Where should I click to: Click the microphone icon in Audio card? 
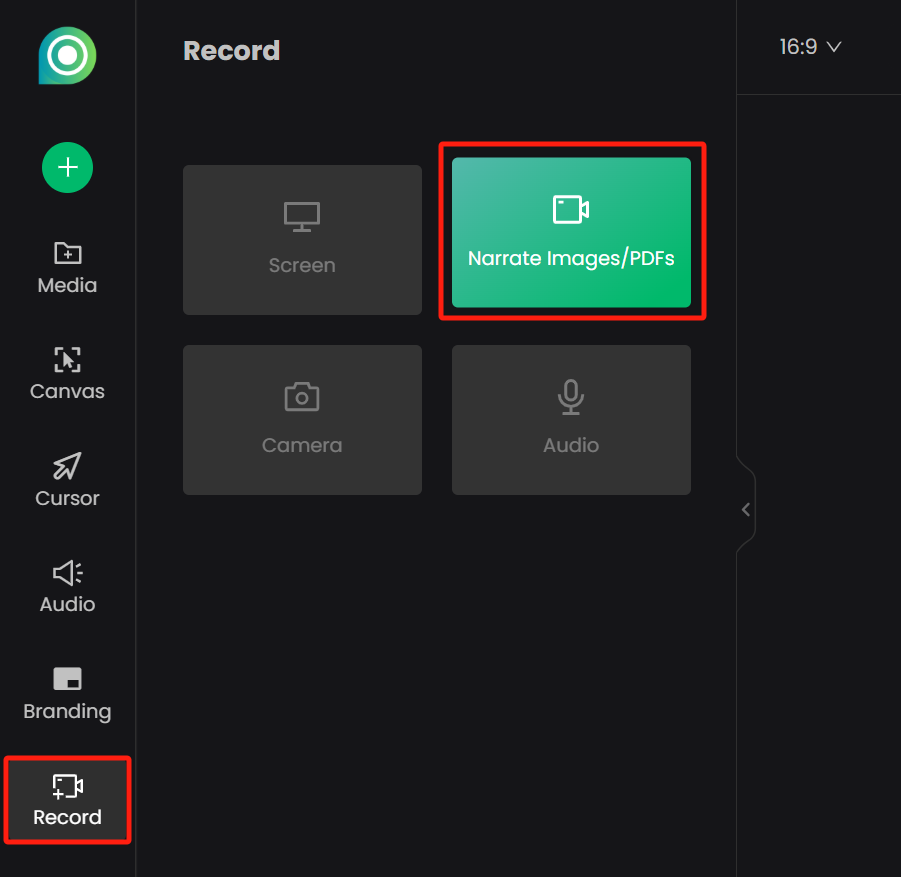pos(571,397)
